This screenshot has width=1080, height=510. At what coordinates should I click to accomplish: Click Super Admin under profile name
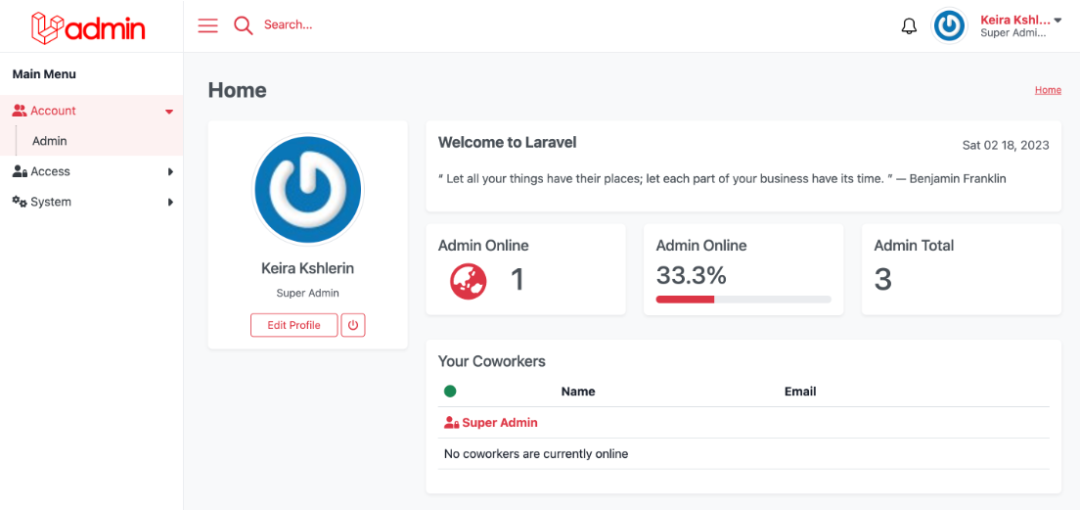[x=308, y=293]
